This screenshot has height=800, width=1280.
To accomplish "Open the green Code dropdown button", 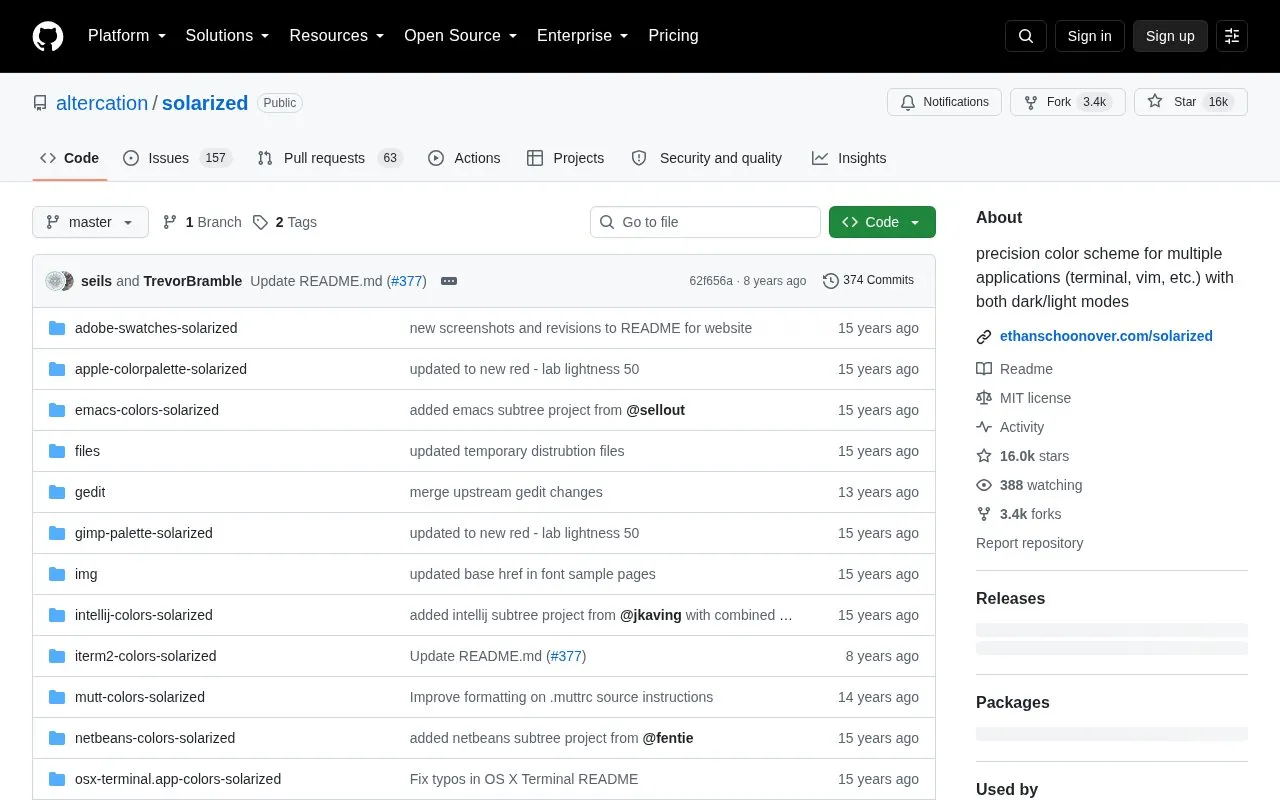I will coord(882,222).
